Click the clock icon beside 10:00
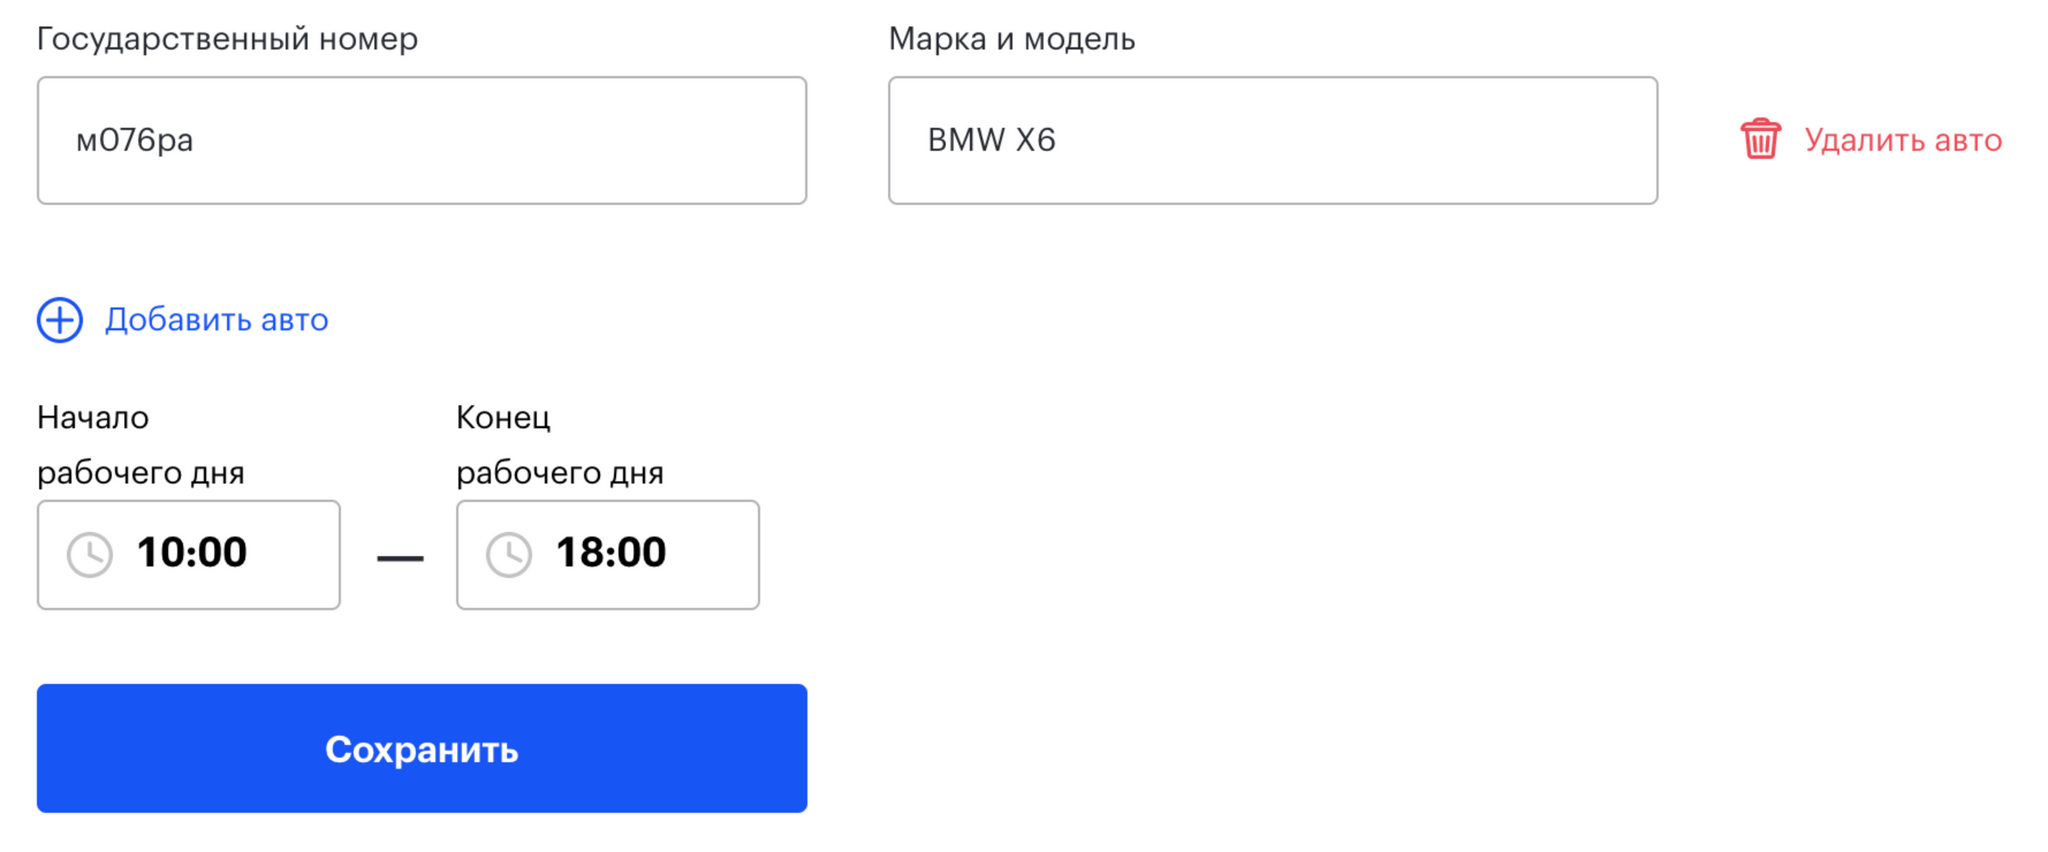Screen dimensions: 2048x852 [90, 554]
